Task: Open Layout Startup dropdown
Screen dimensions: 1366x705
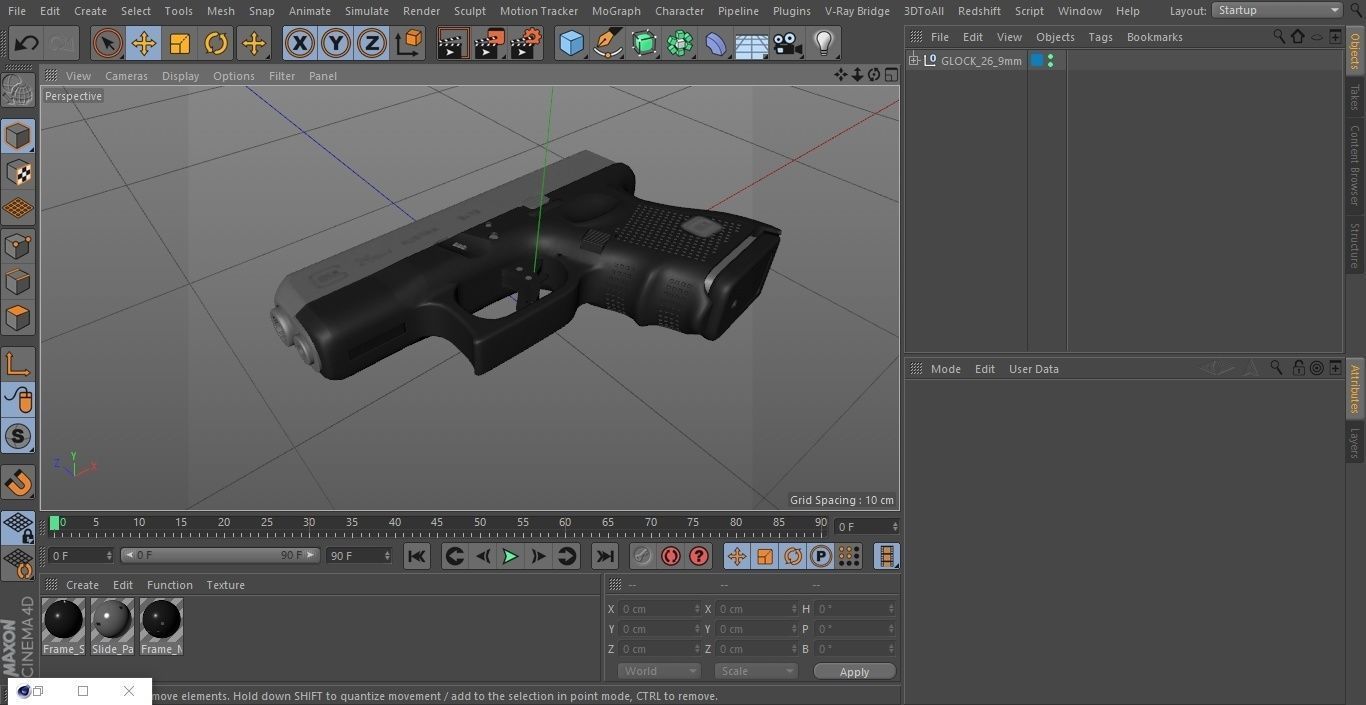Action: pyautogui.click(x=1277, y=10)
